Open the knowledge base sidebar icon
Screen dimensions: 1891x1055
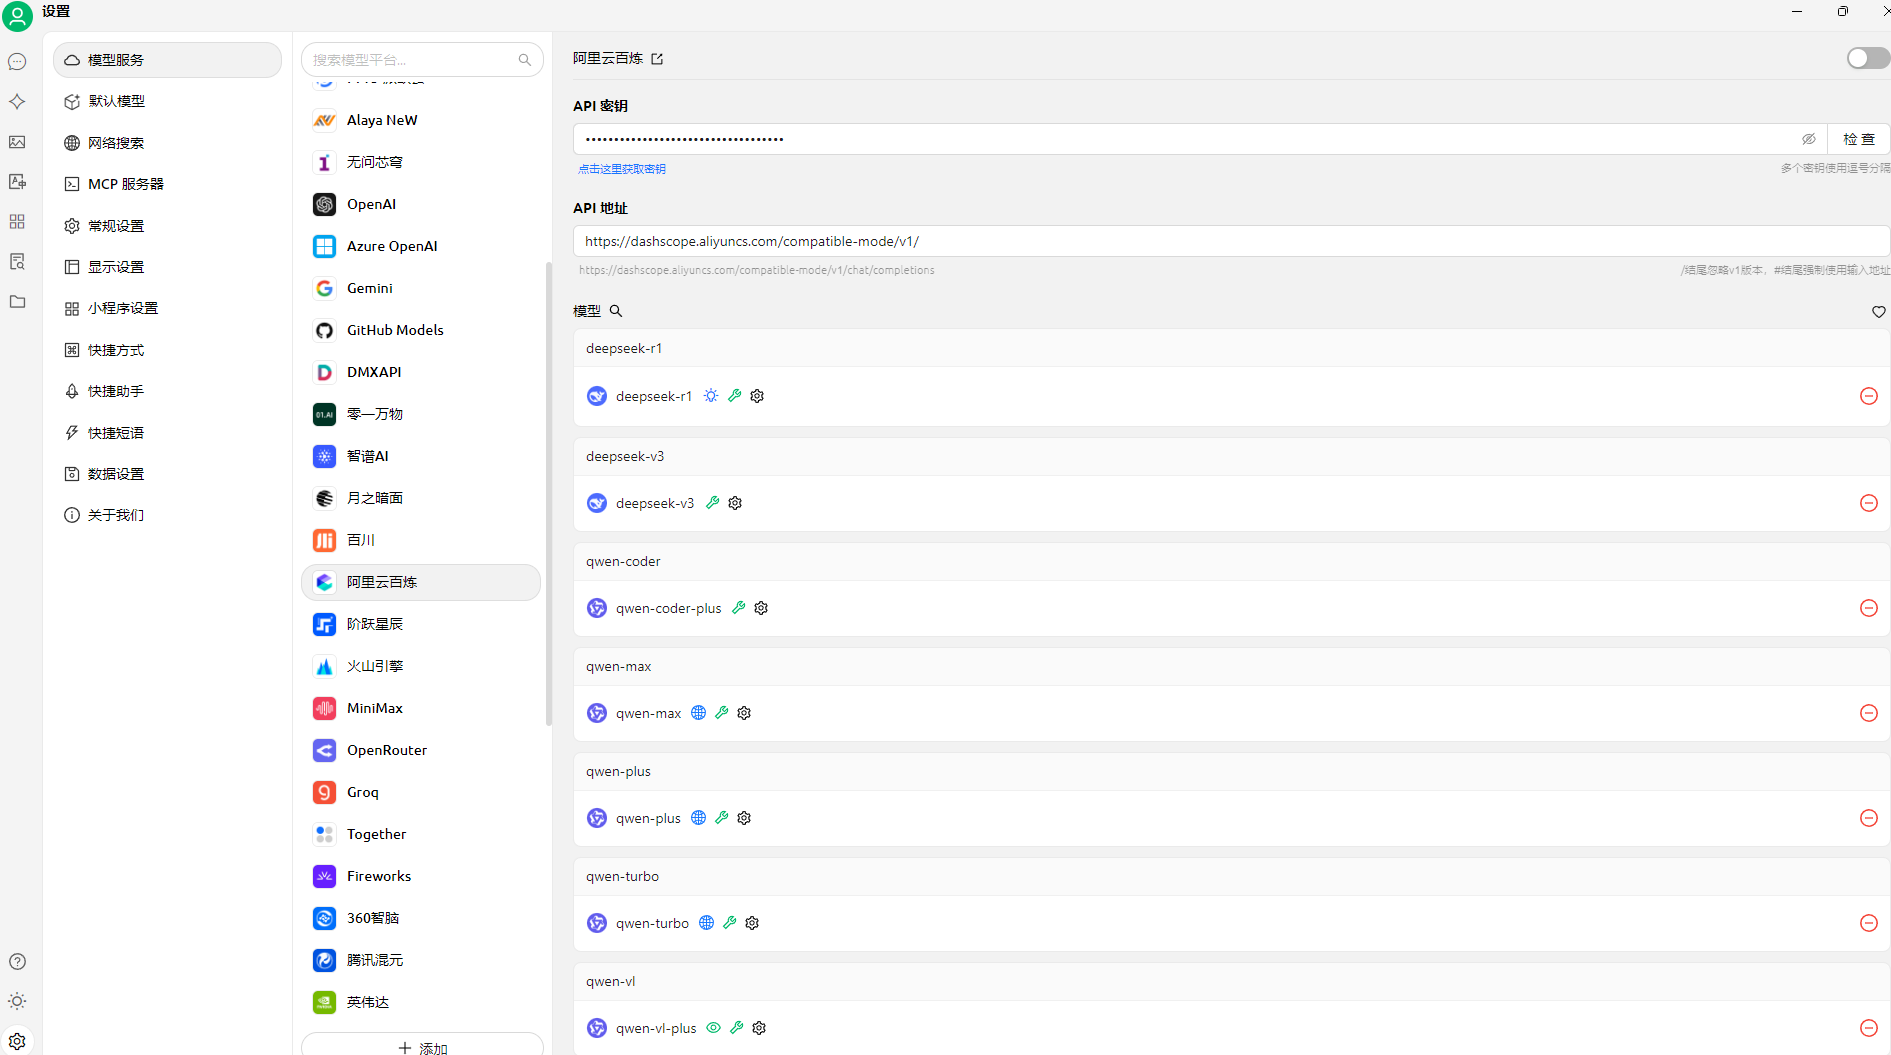17,262
